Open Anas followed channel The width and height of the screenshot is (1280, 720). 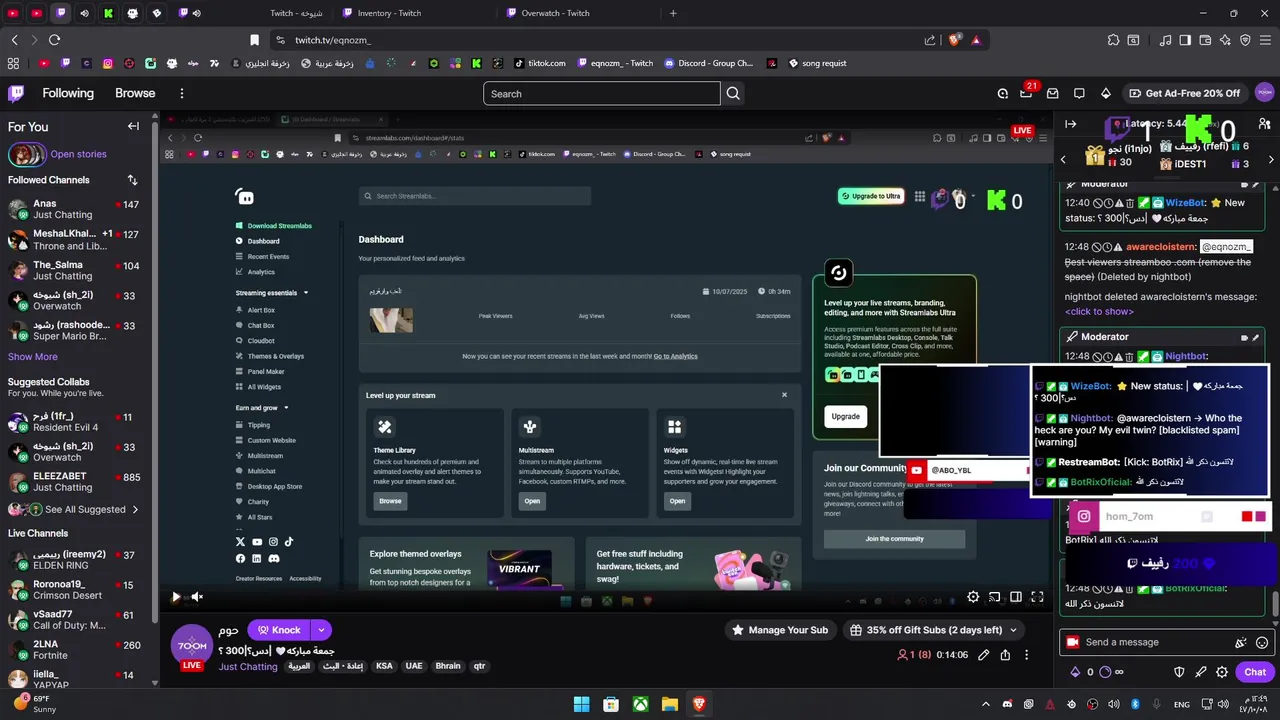click(75, 209)
